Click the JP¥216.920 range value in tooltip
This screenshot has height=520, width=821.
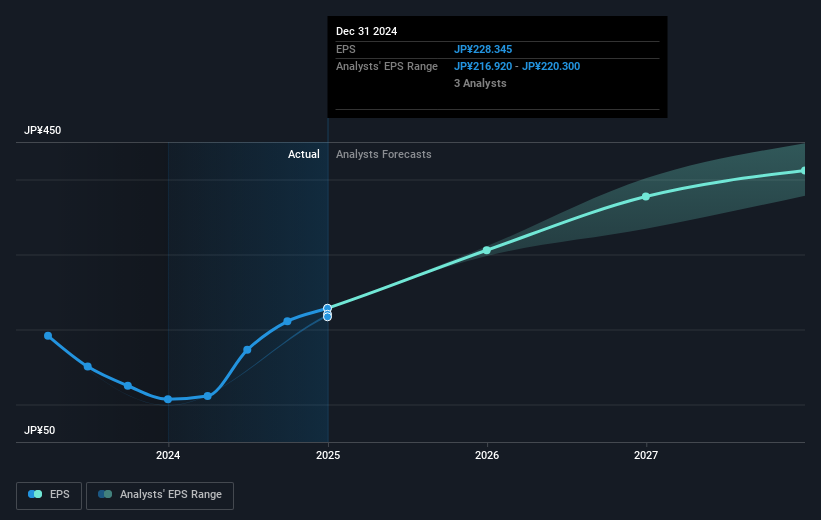click(483, 67)
